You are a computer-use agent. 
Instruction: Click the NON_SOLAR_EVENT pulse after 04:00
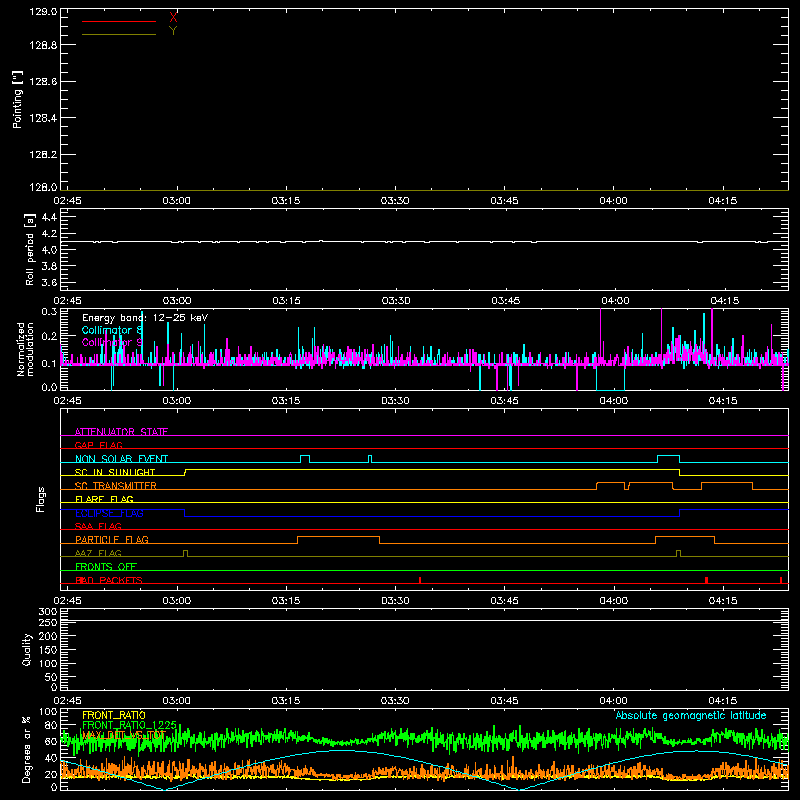tap(668, 459)
